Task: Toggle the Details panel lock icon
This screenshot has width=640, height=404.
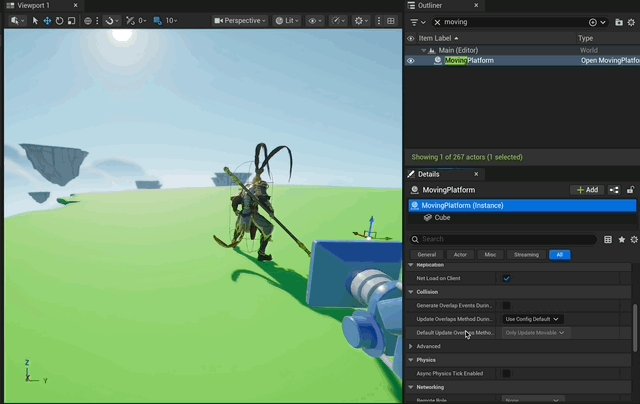Action: (630, 190)
